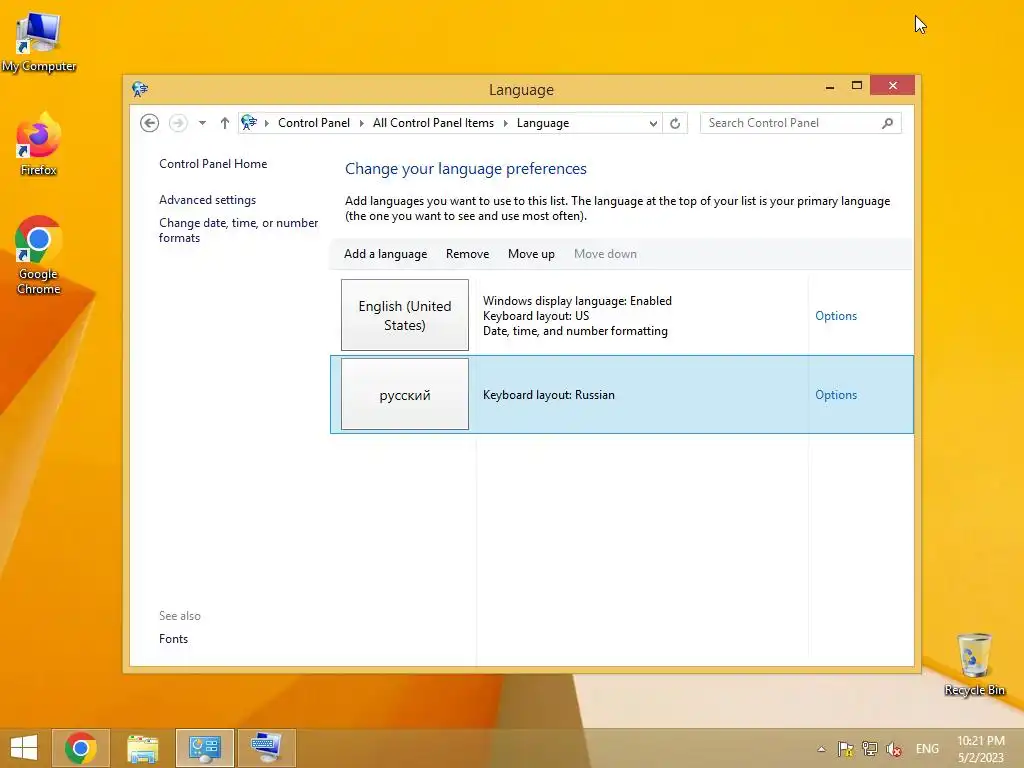This screenshot has width=1024, height=768.
Task: Open Advanced settings link
Action: 208,200
